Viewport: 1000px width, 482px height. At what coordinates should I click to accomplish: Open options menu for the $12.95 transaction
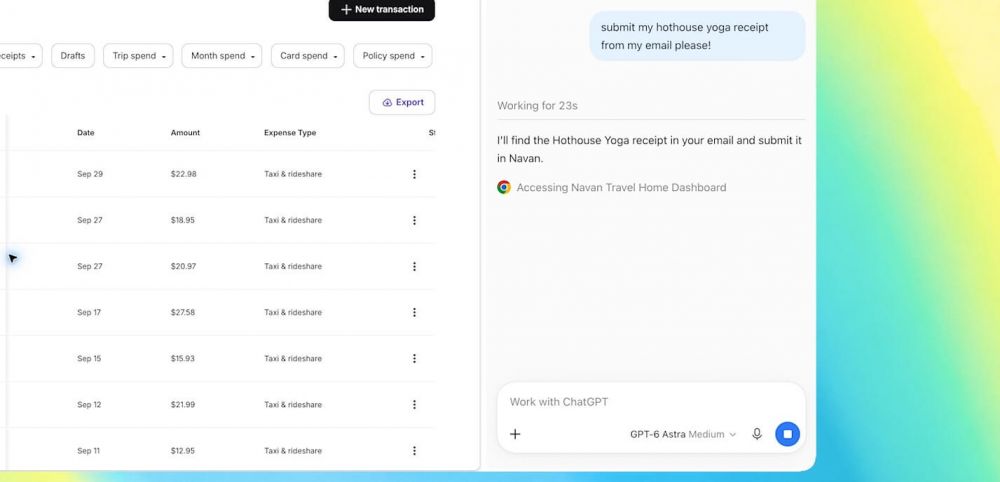414,451
